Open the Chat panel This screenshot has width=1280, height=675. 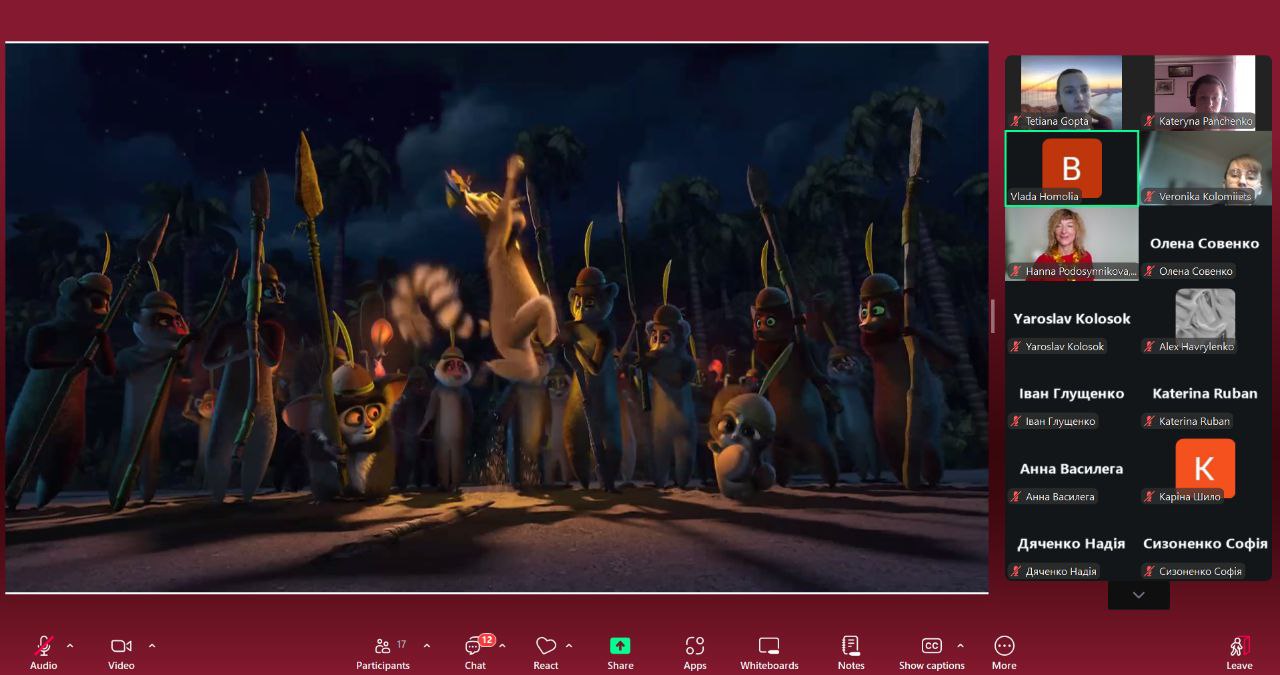pos(474,652)
